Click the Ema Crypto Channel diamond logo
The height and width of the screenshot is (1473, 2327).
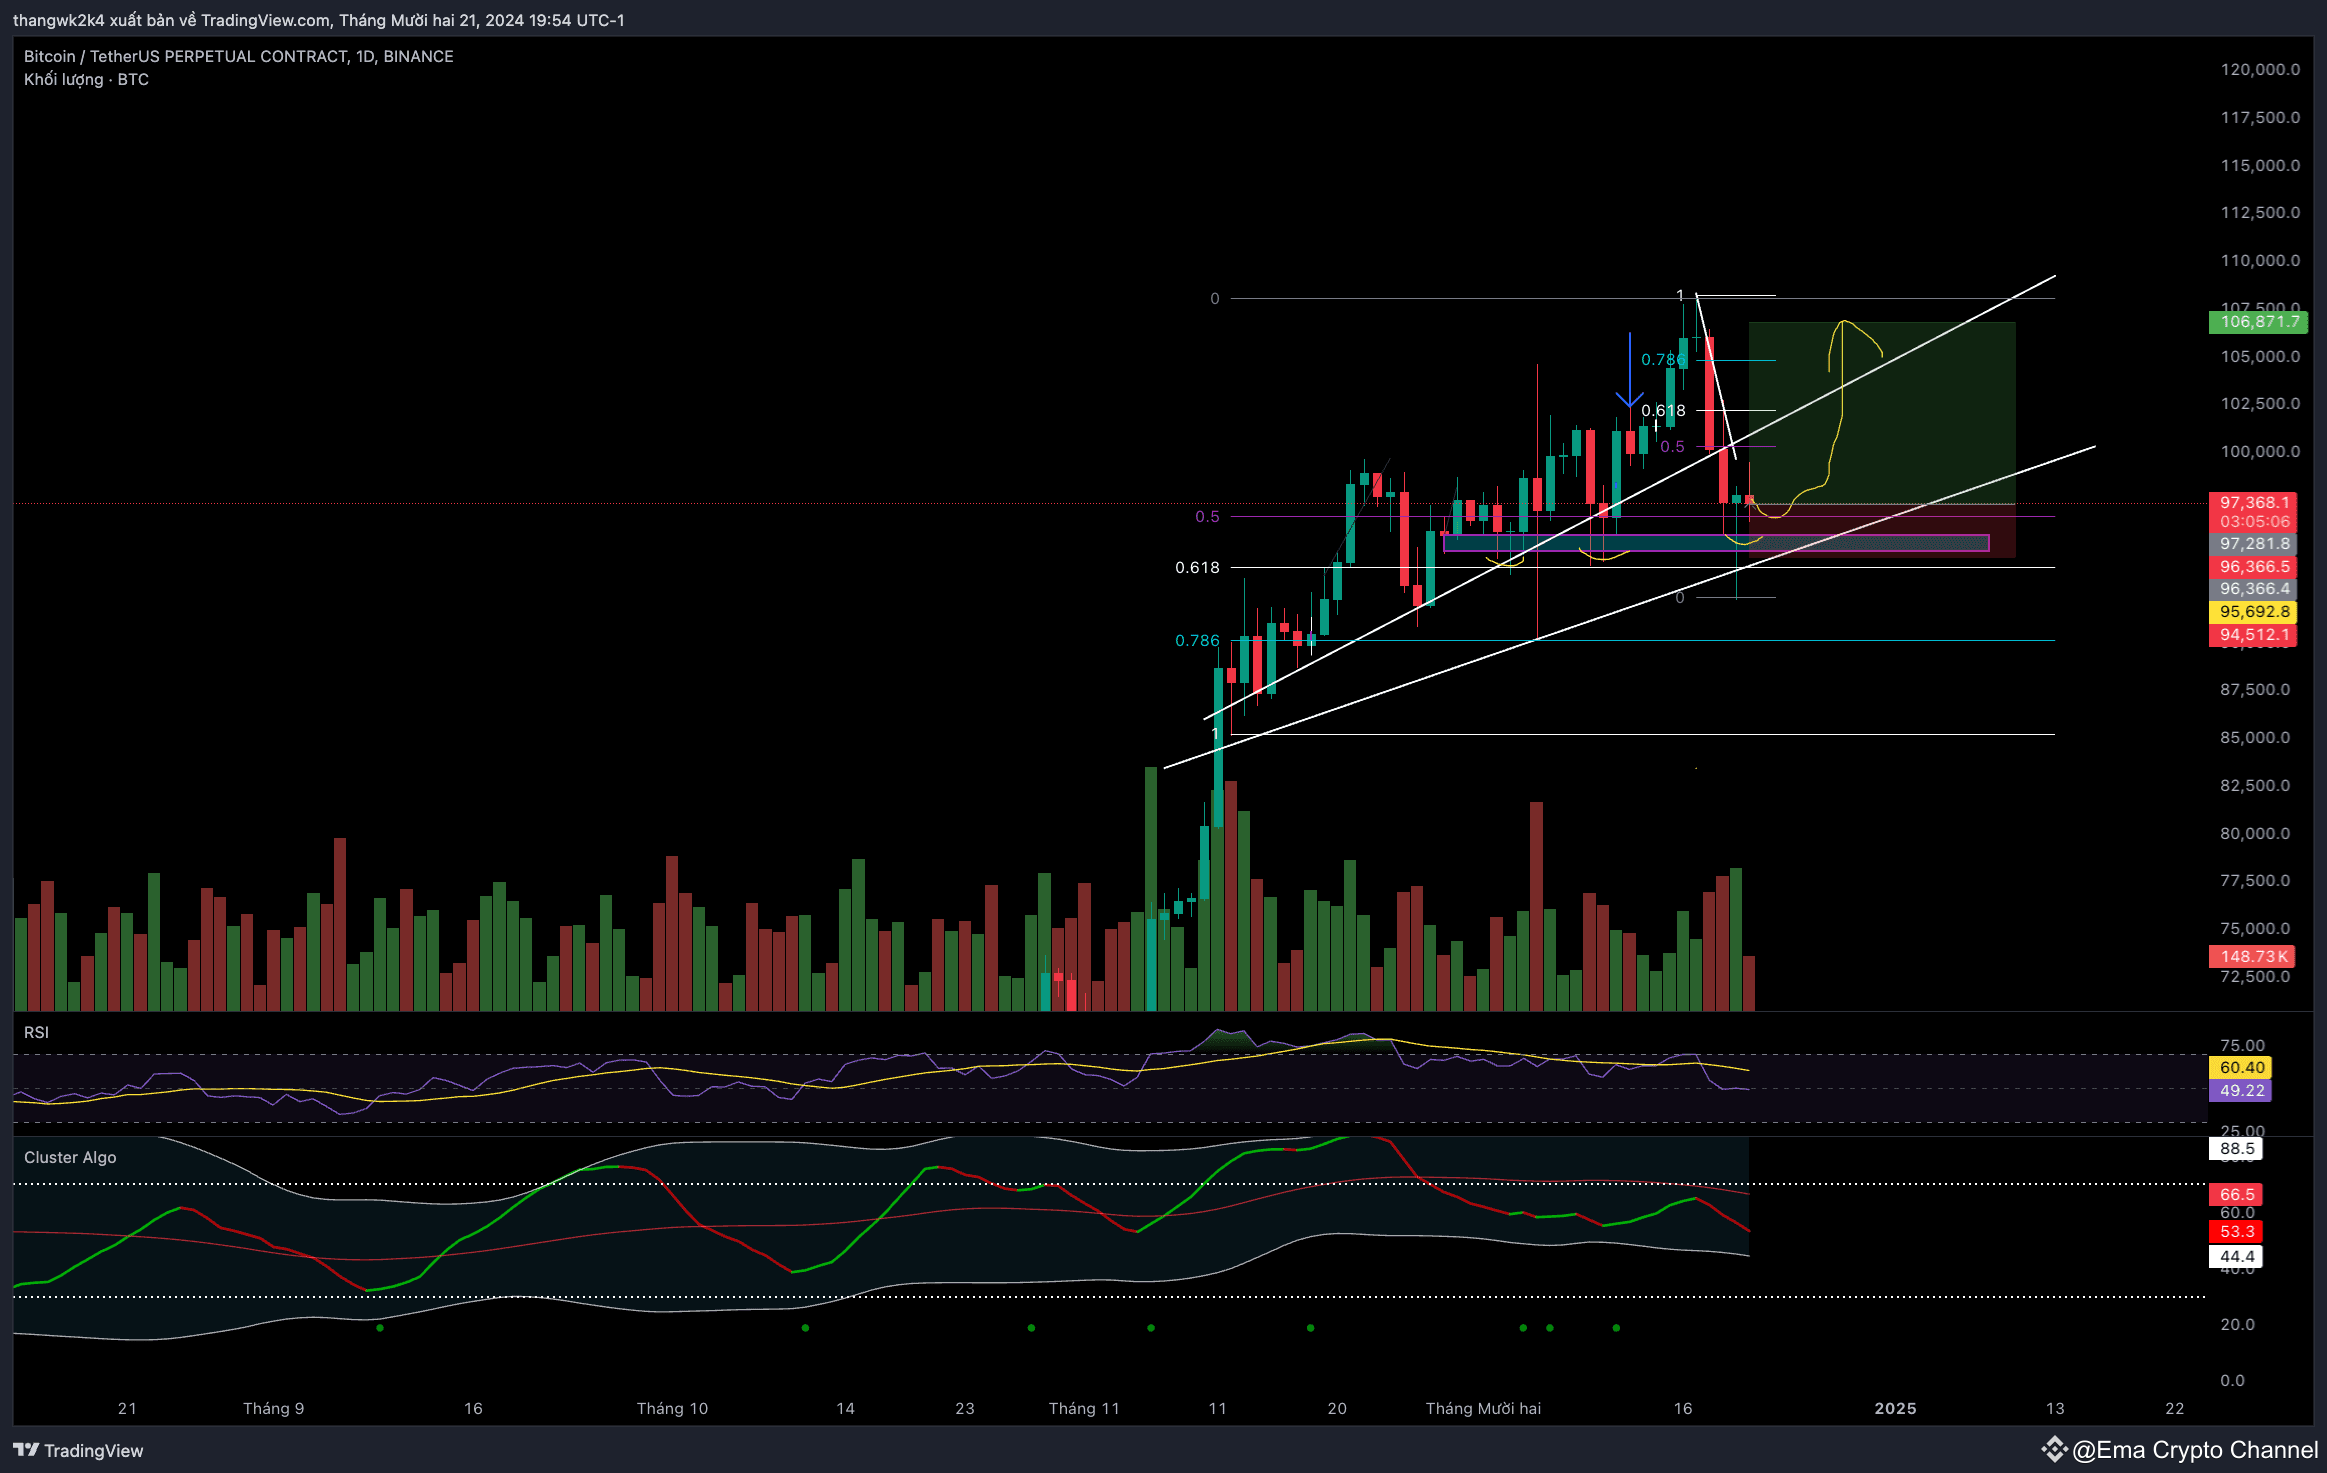click(2057, 1450)
